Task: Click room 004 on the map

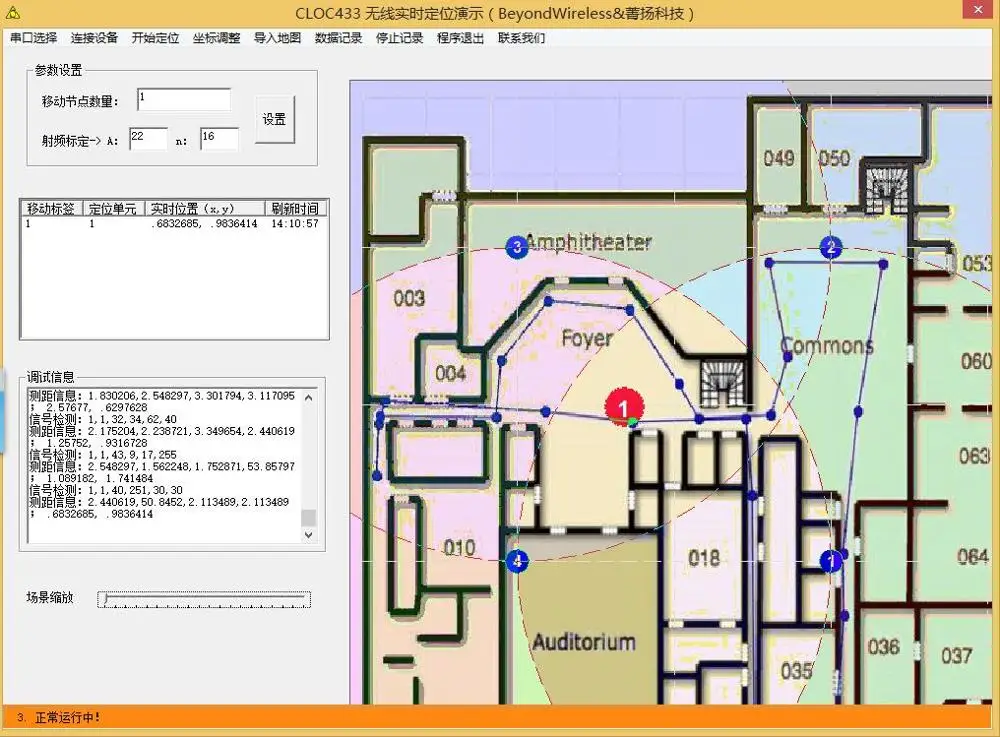Action: point(450,373)
